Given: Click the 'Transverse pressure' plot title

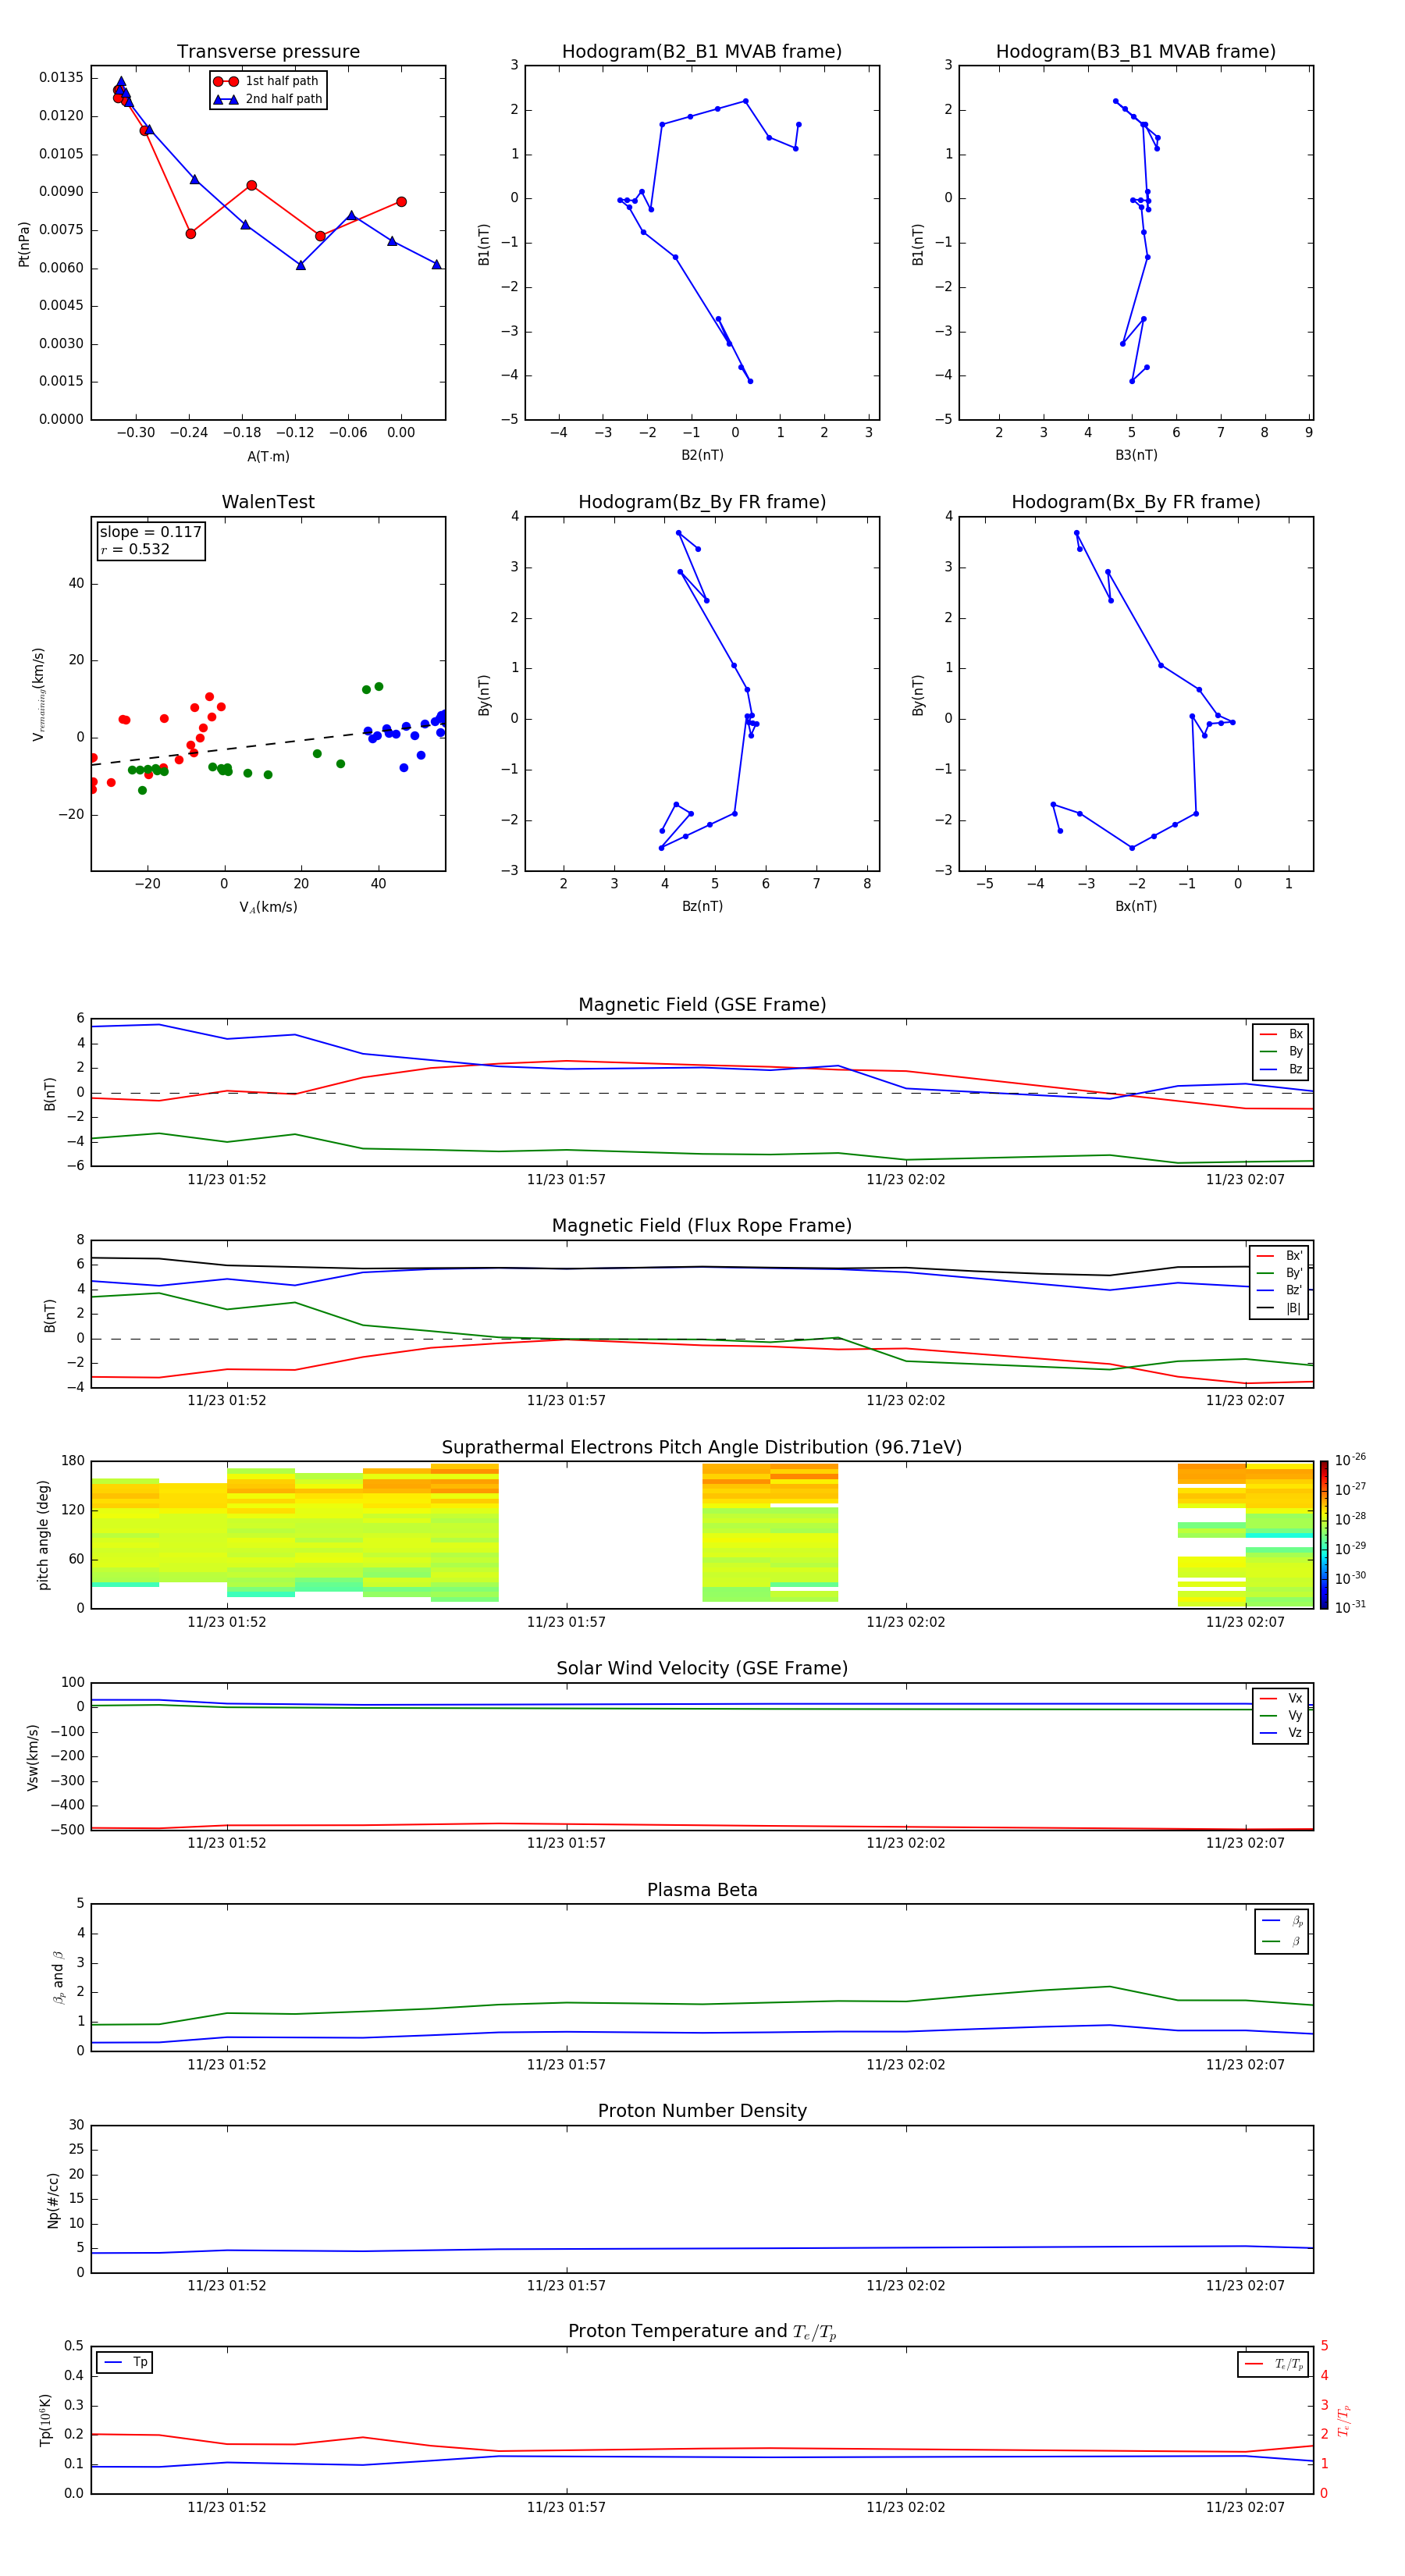Looking at the screenshot, I should (268, 51).
